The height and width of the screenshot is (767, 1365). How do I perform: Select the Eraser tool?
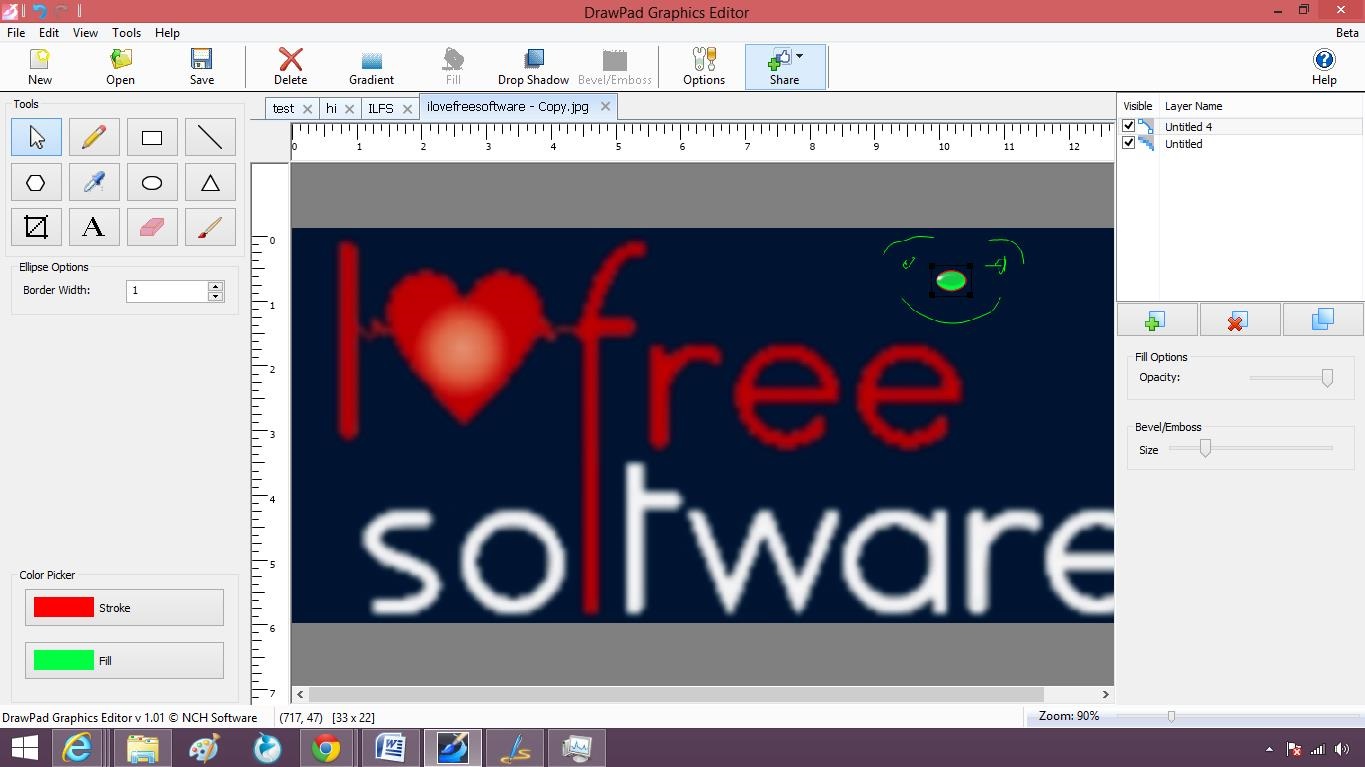click(152, 227)
